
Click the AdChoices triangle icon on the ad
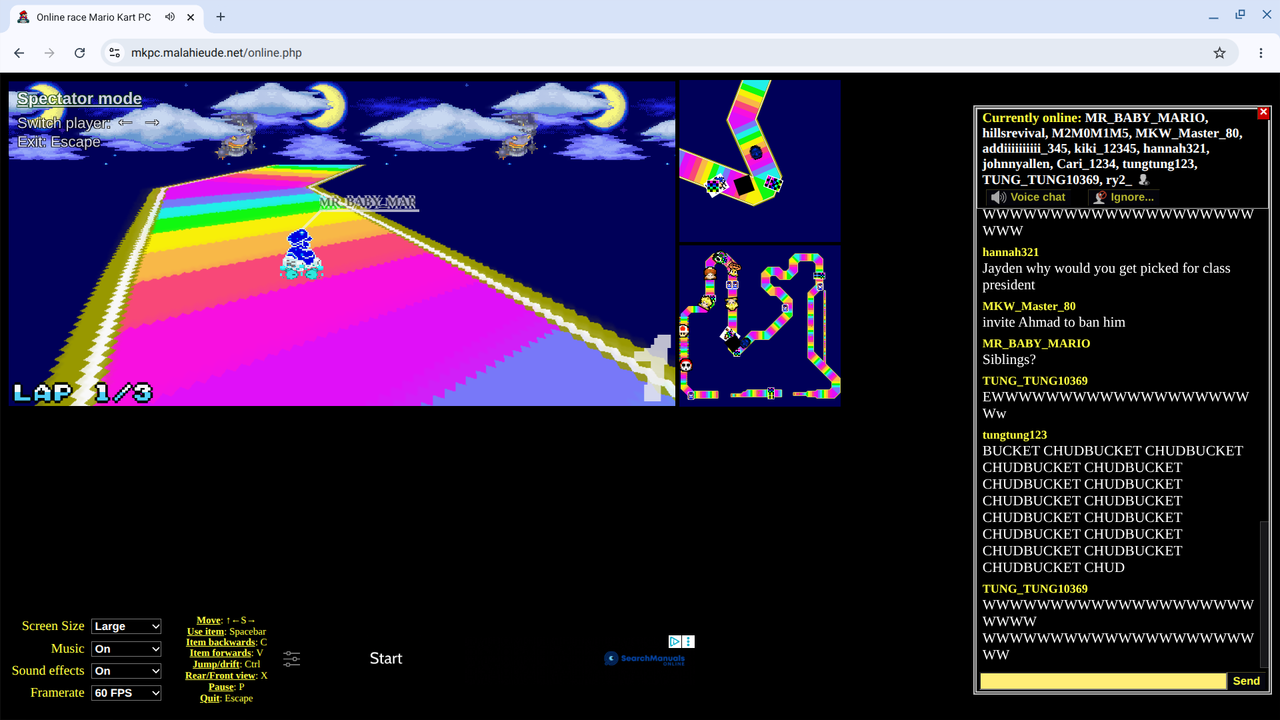click(675, 641)
